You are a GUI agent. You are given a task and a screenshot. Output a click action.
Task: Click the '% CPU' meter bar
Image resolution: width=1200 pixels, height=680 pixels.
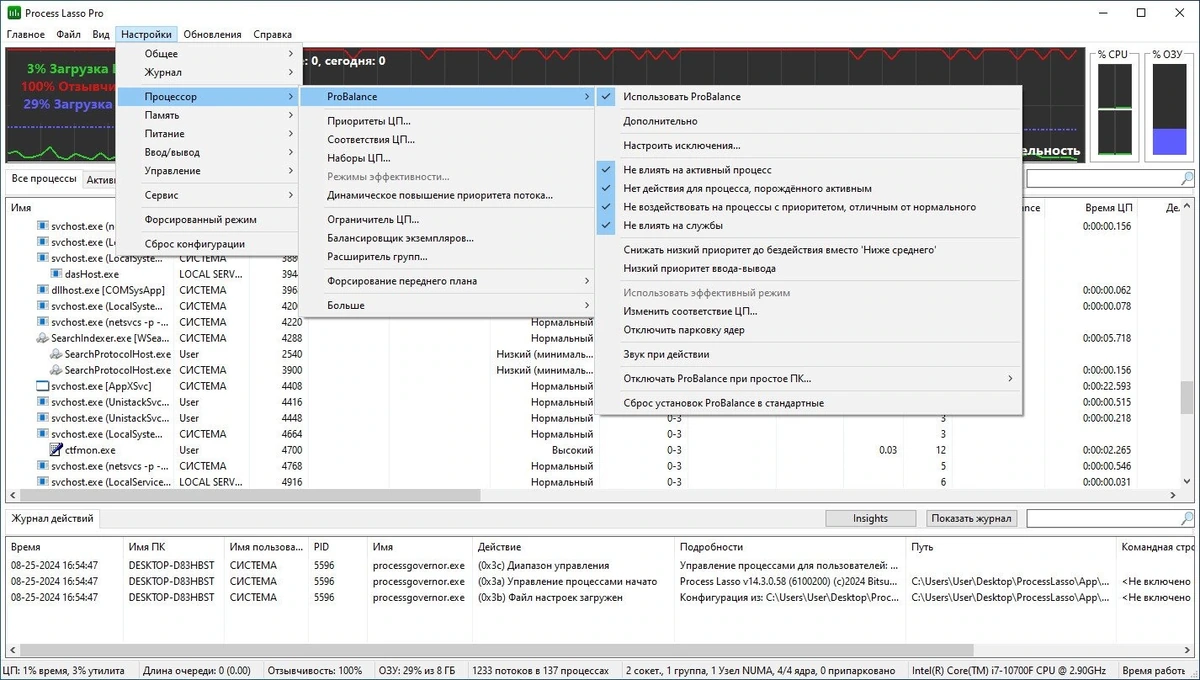click(x=1115, y=110)
